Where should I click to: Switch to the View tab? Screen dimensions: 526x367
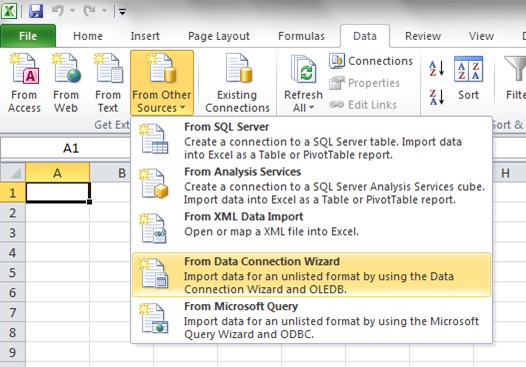click(x=481, y=36)
